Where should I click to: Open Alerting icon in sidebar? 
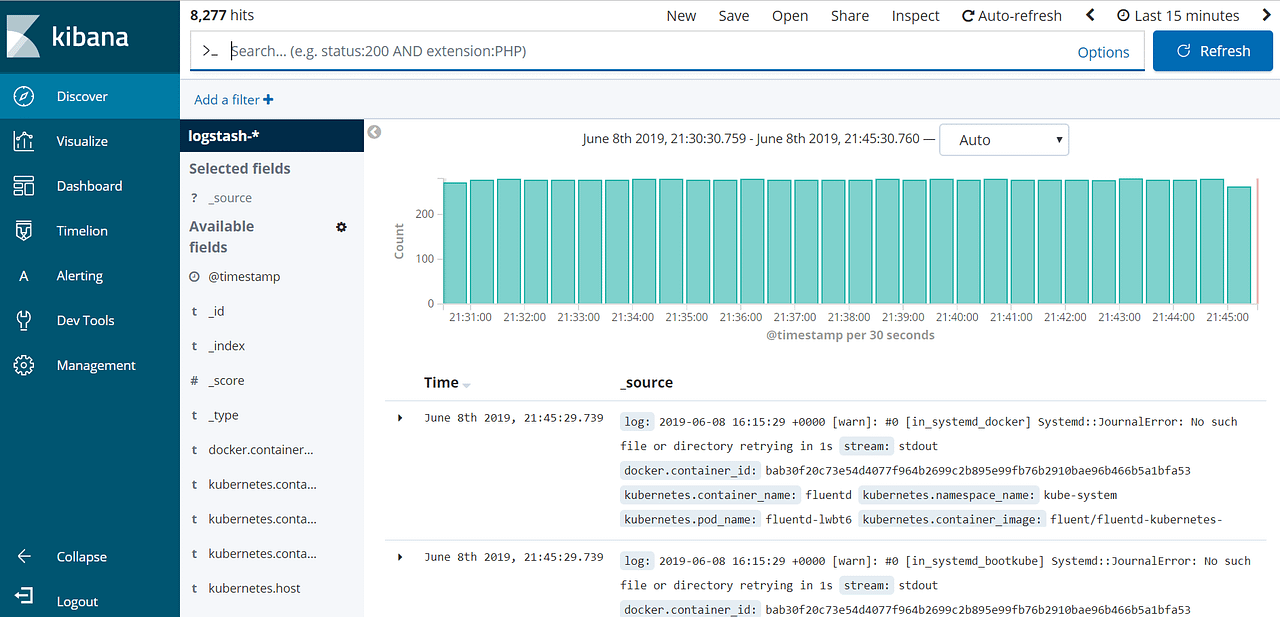click(x=24, y=276)
